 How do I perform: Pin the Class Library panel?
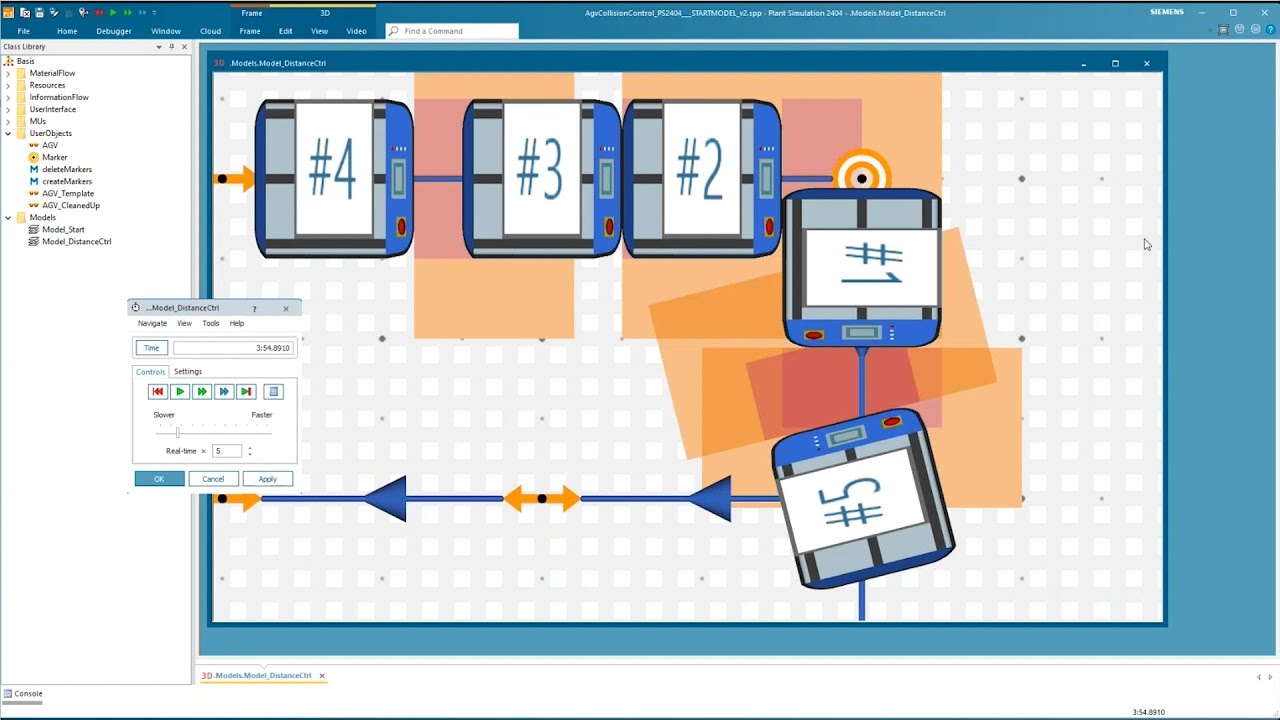171,47
